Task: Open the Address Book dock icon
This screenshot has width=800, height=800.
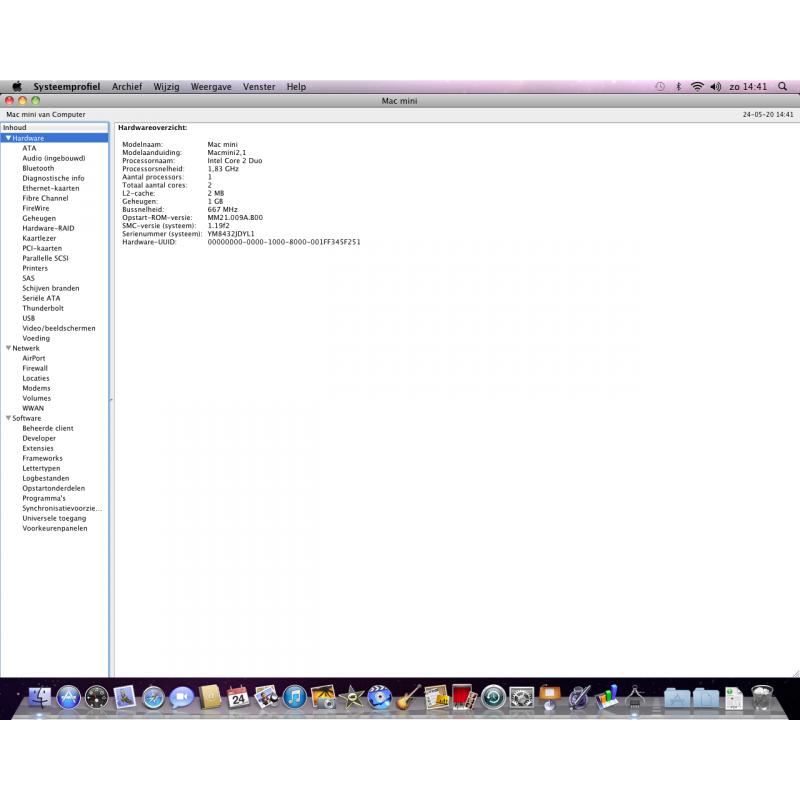Action: pos(210,697)
